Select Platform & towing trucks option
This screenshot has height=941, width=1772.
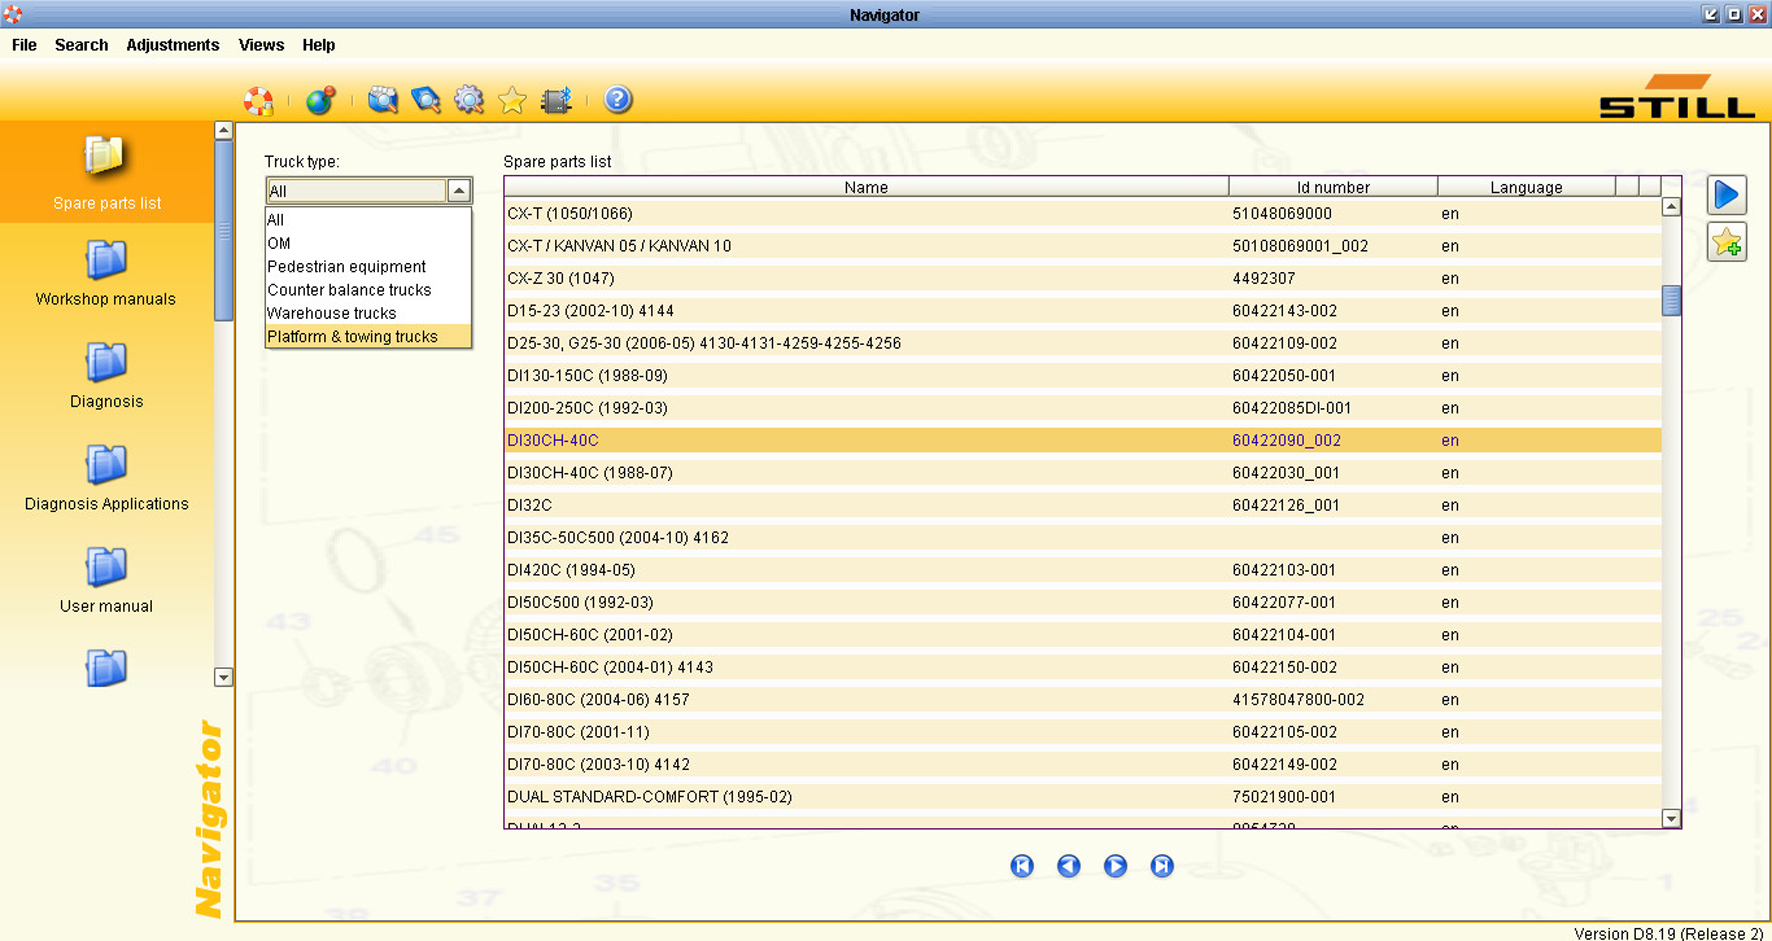pyautogui.click(x=352, y=337)
